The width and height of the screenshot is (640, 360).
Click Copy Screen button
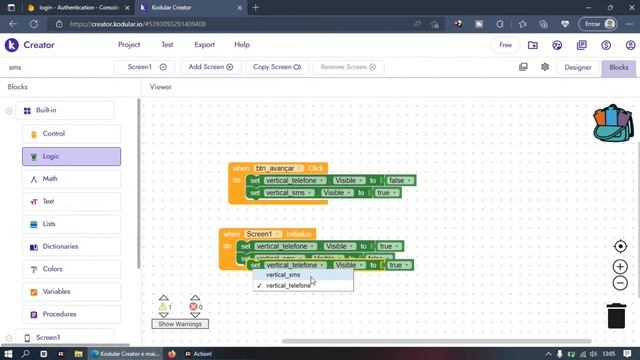click(x=277, y=67)
